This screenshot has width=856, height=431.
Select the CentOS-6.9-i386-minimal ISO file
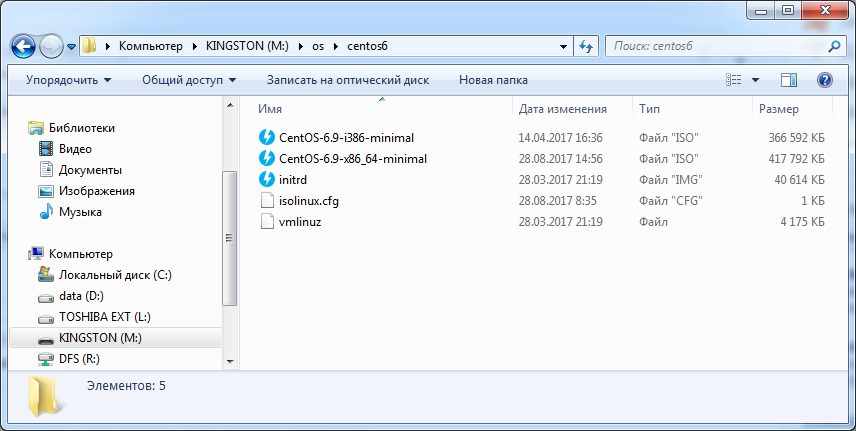[346, 137]
